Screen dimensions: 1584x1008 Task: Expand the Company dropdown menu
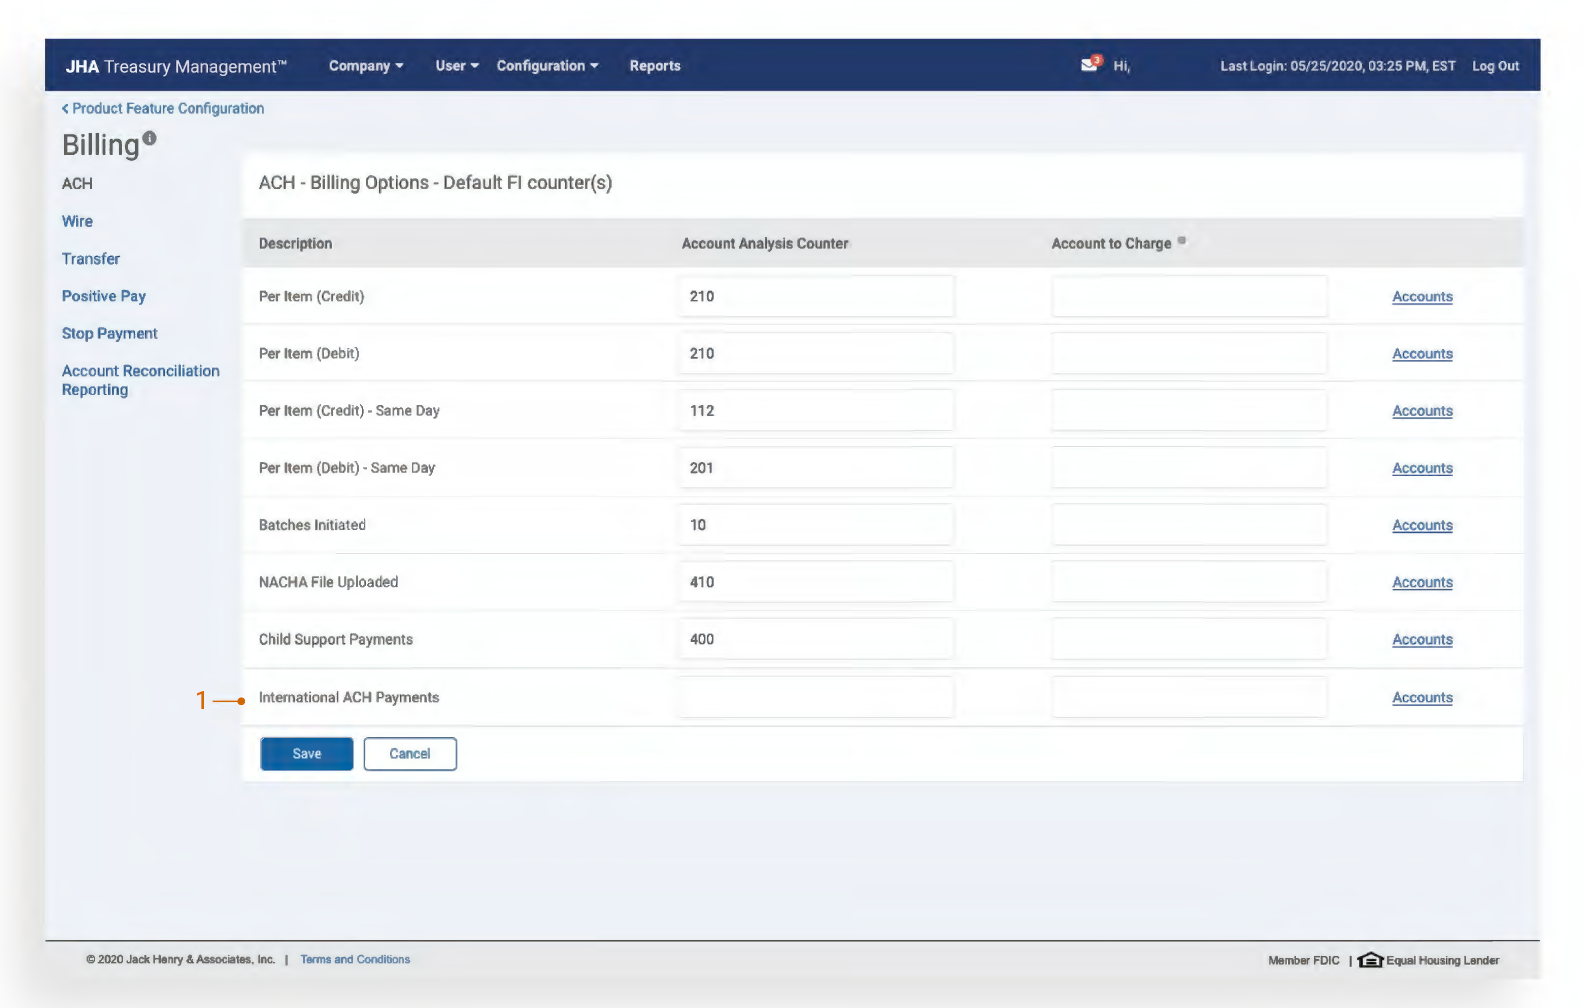tap(366, 66)
